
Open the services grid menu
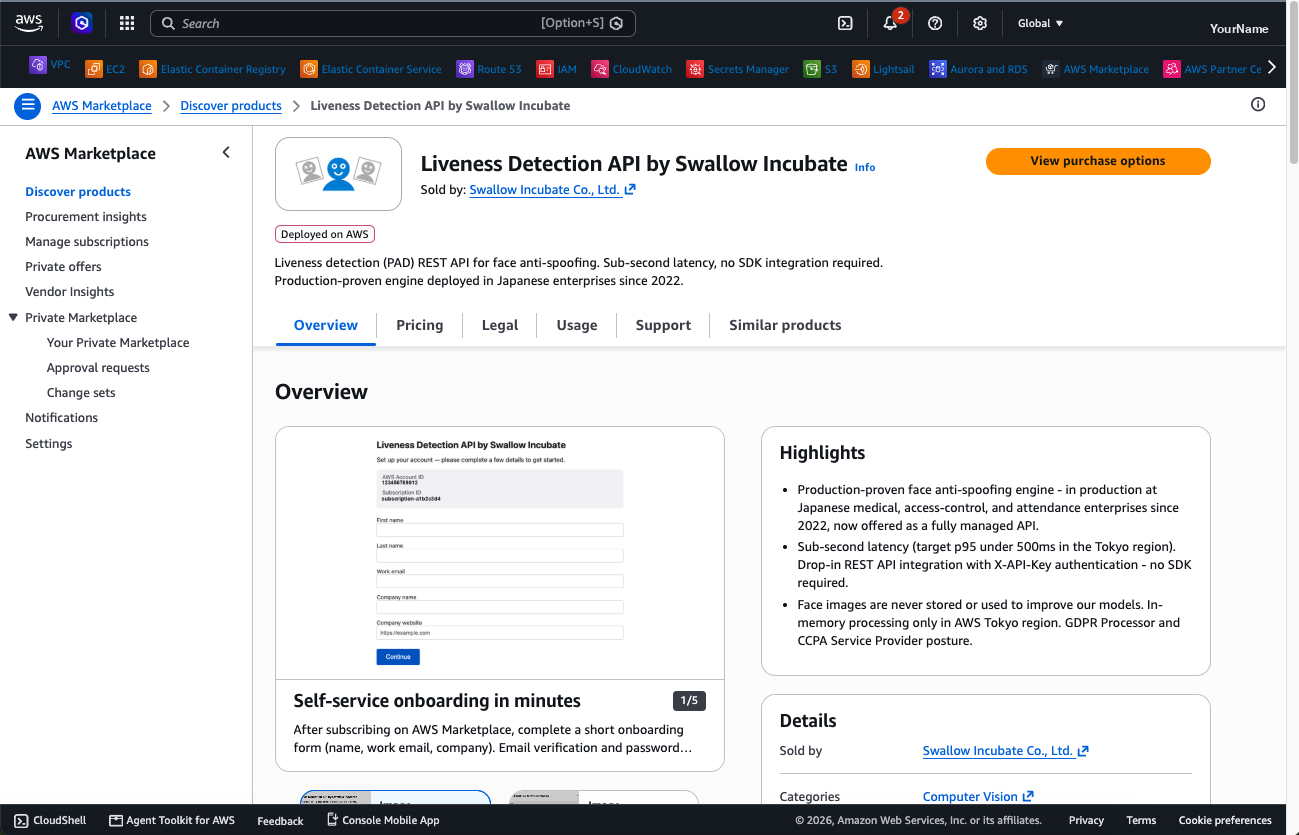pos(127,23)
